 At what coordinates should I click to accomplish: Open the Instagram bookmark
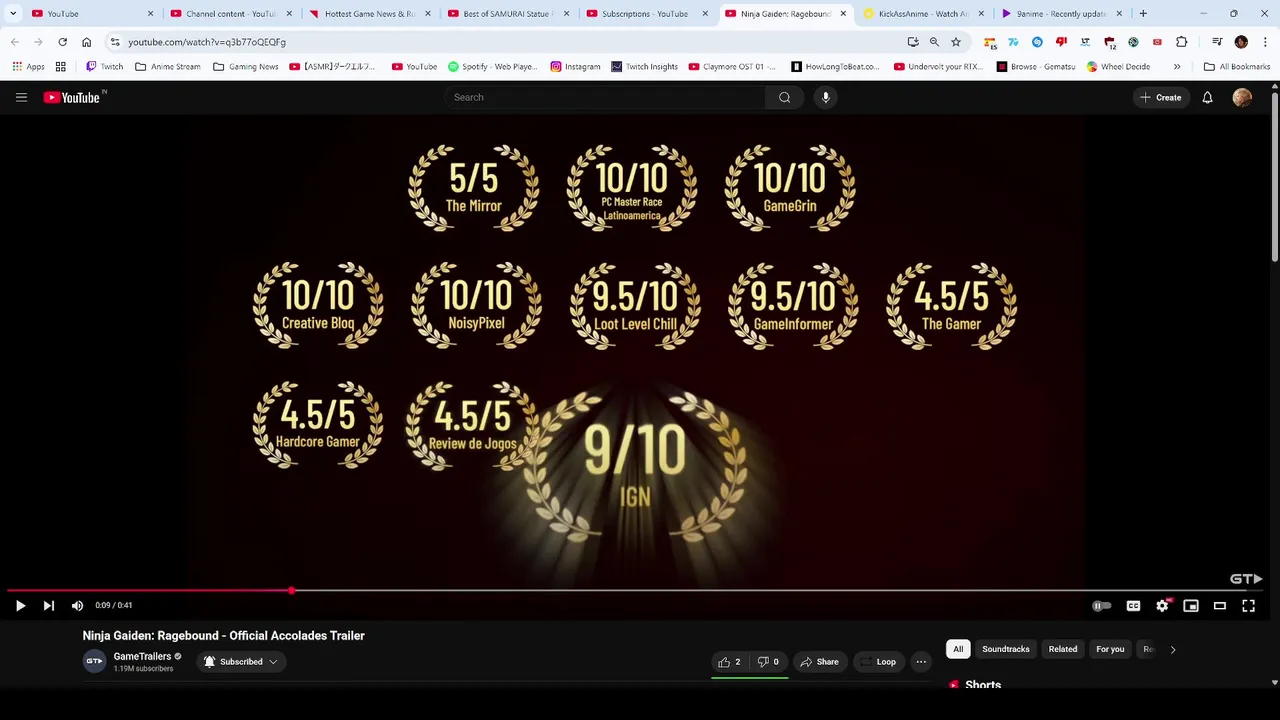pos(575,66)
